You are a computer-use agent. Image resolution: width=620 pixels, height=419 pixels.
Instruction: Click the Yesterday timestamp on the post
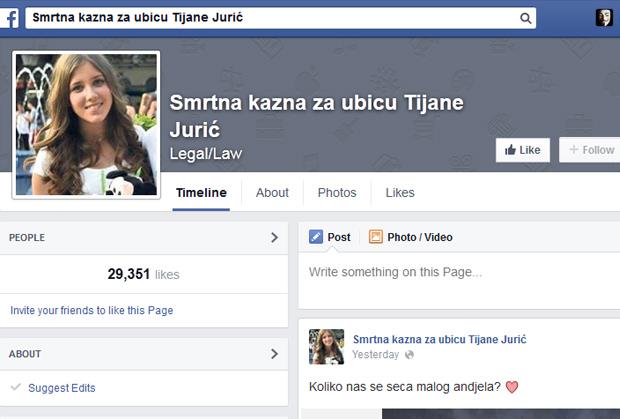point(376,355)
